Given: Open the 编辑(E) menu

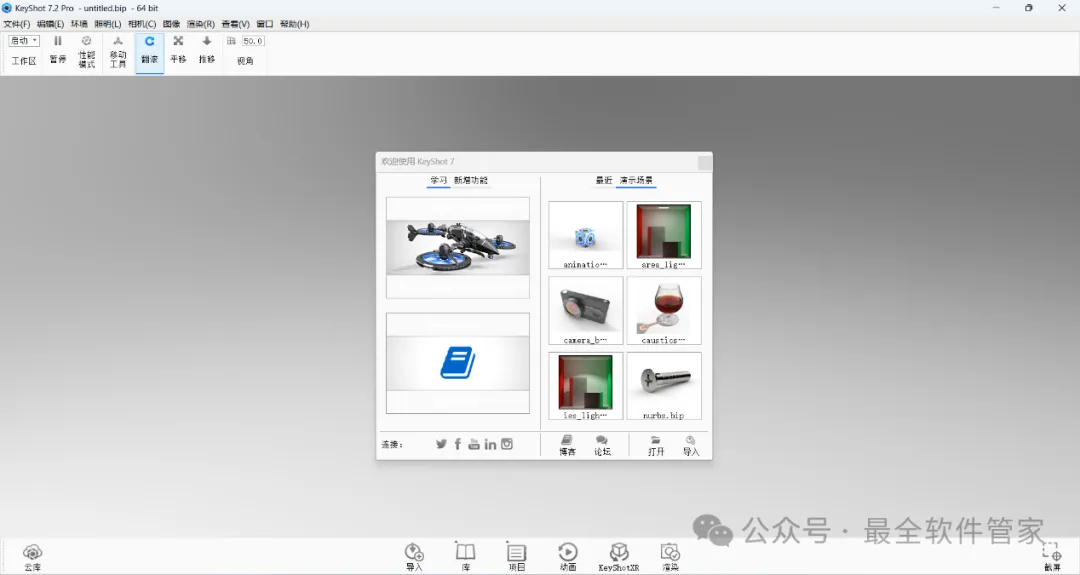Looking at the screenshot, I should [50, 24].
